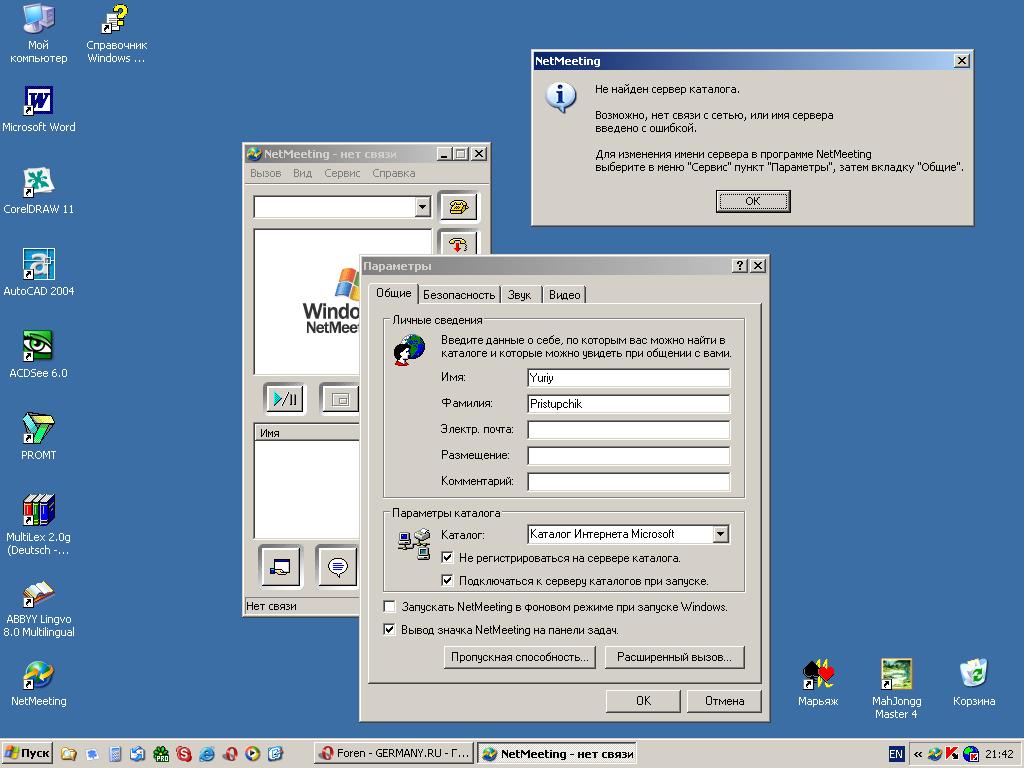Click the EN language indicator in tray

[896, 754]
